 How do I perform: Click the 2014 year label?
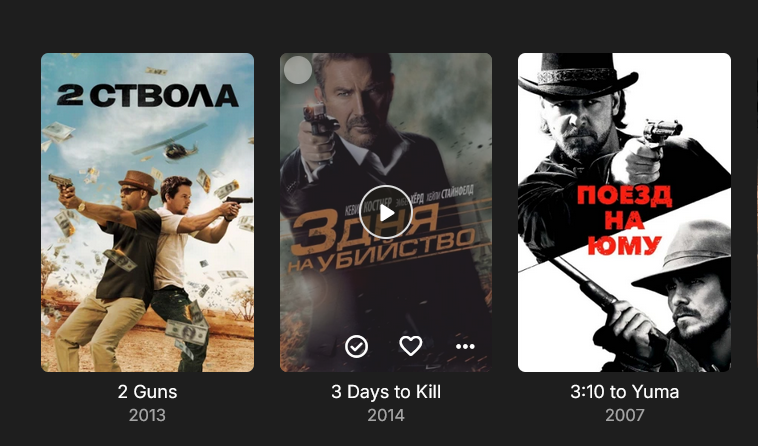pyautogui.click(x=386, y=416)
